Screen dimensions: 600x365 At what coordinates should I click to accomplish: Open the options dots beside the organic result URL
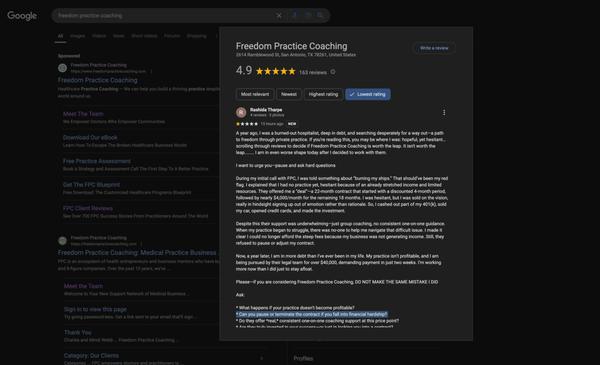pos(141,244)
